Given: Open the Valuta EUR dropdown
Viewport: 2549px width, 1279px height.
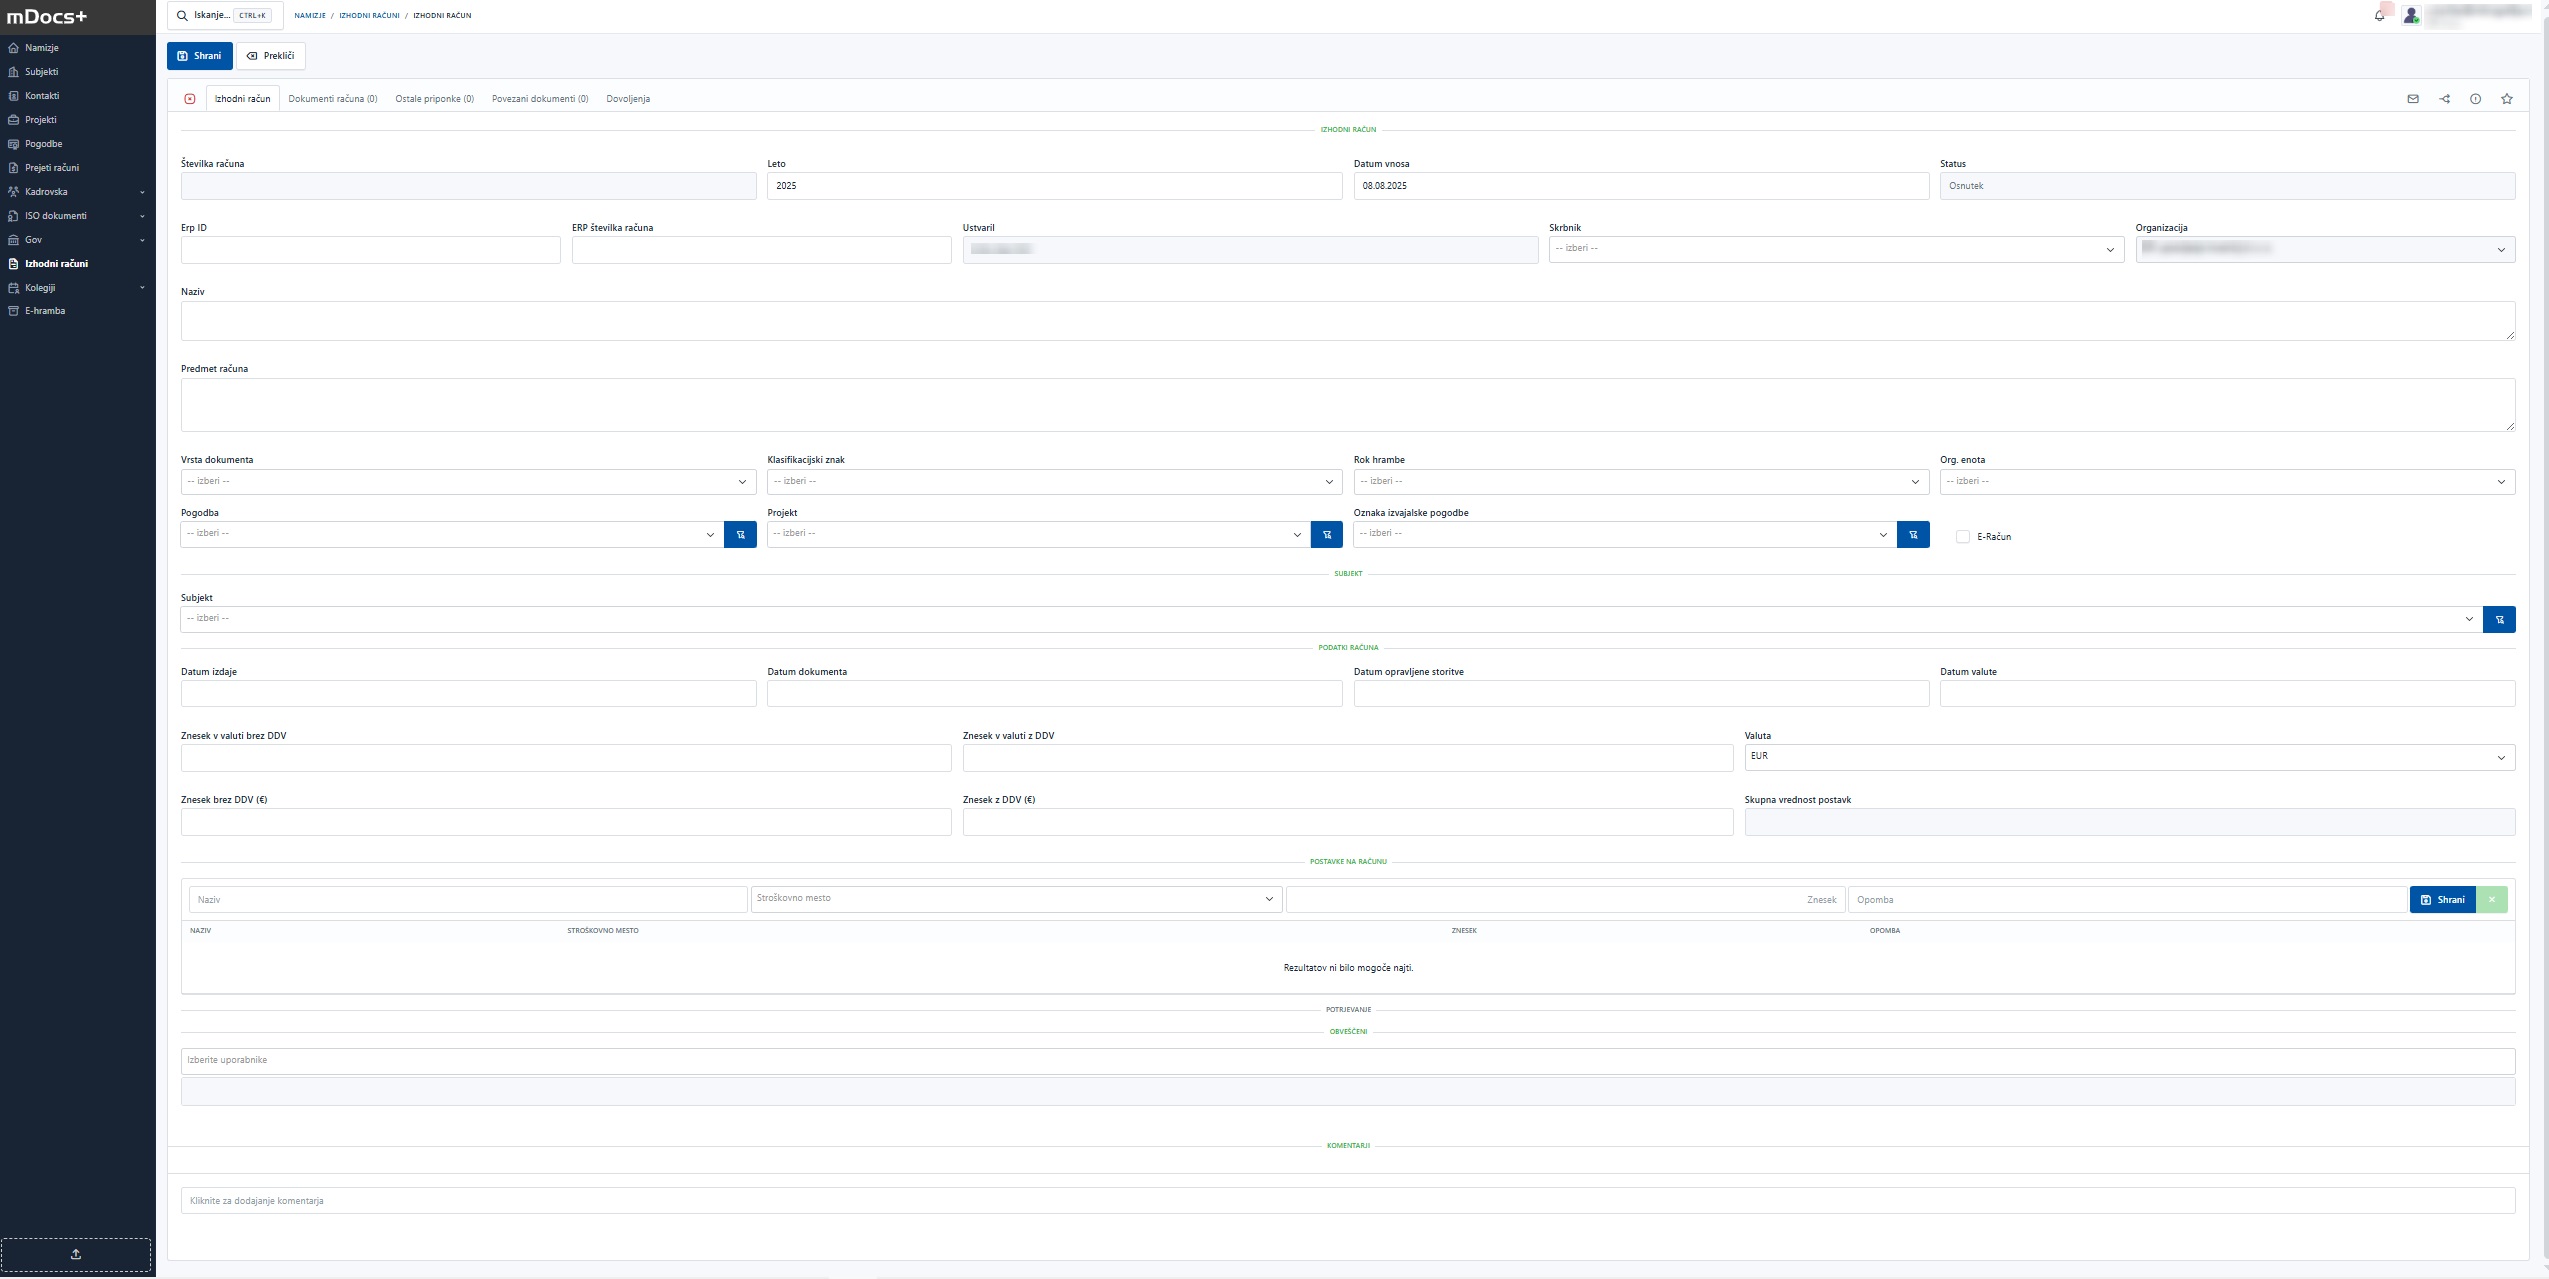Looking at the screenshot, I should (2128, 757).
